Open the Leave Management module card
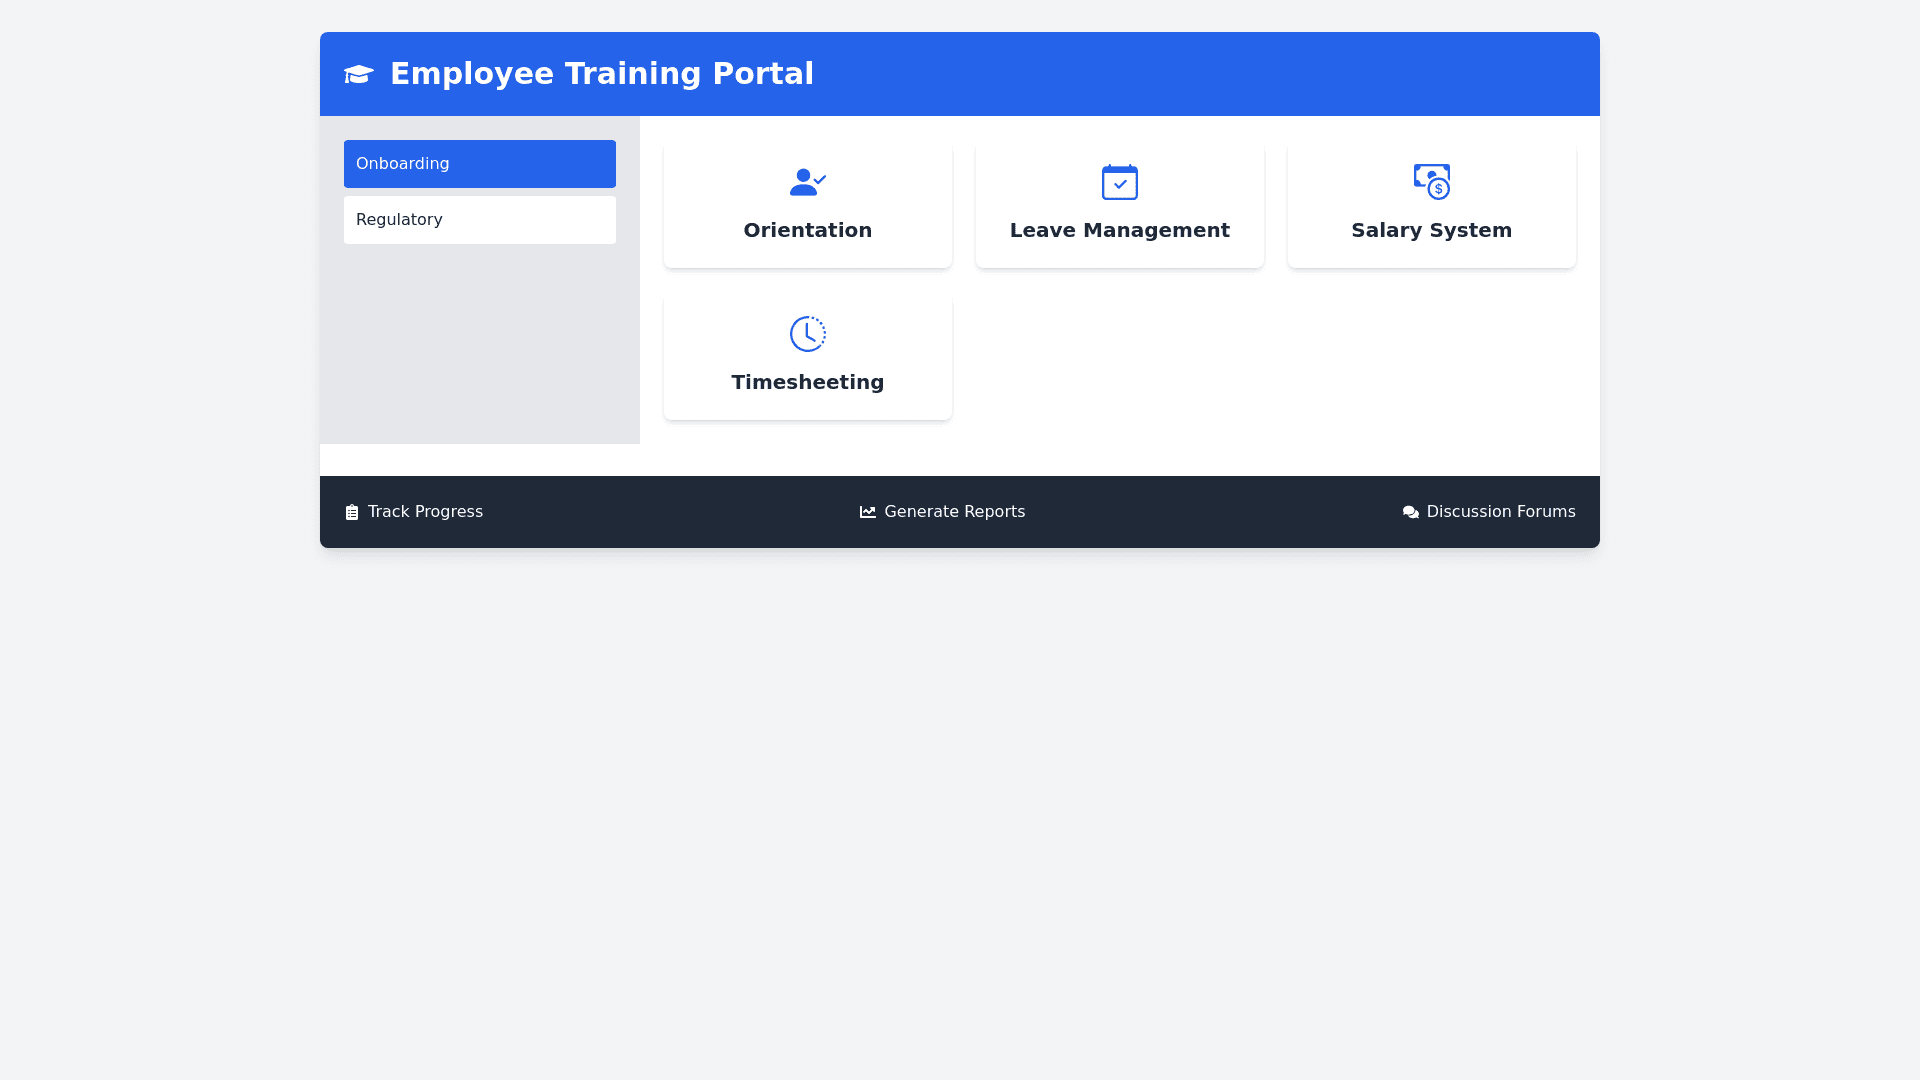Viewport: 1920px width, 1080px height. pyautogui.click(x=1119, y=205)
